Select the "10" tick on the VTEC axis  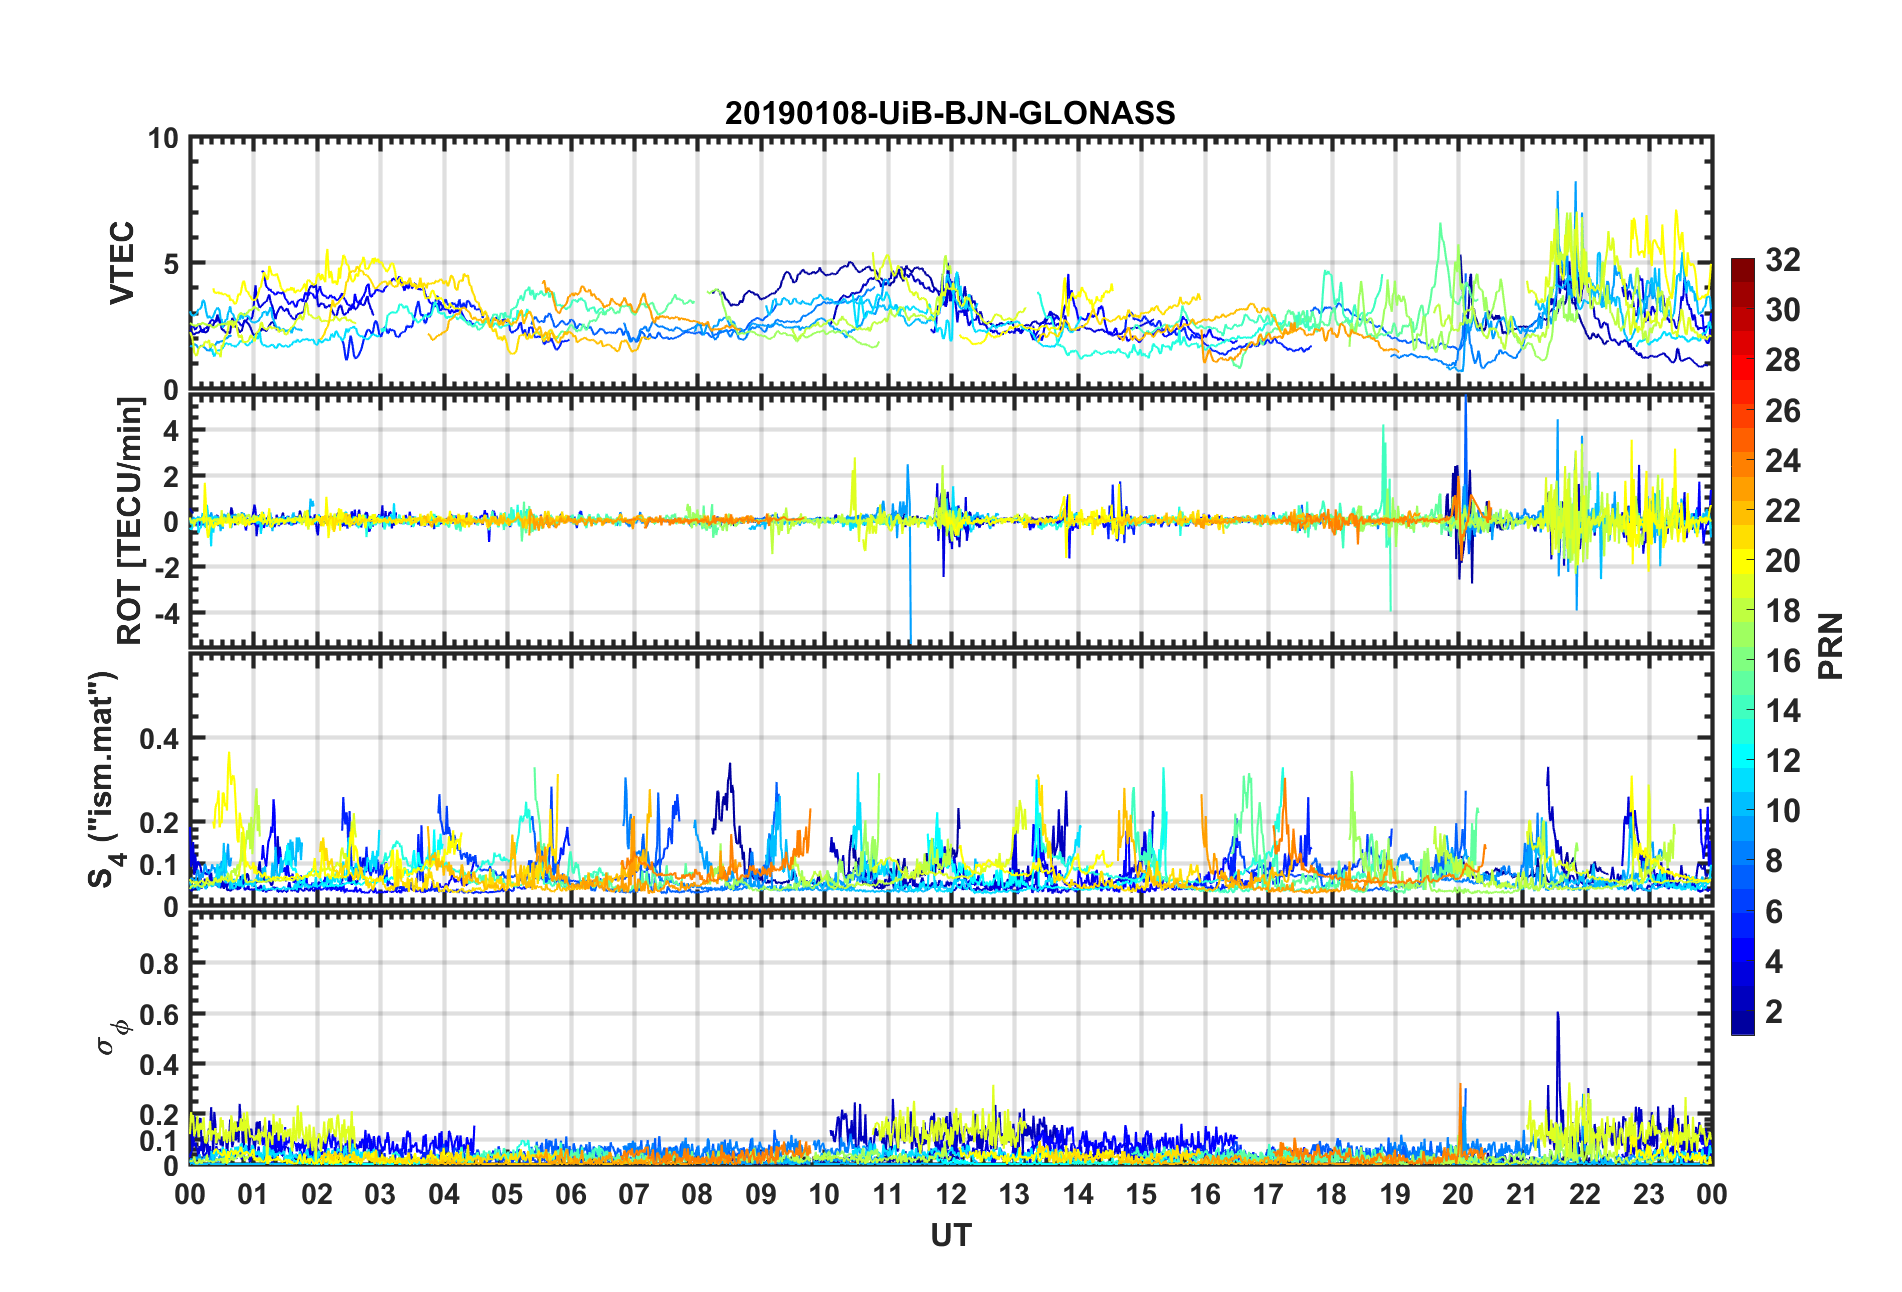(163, 138)
